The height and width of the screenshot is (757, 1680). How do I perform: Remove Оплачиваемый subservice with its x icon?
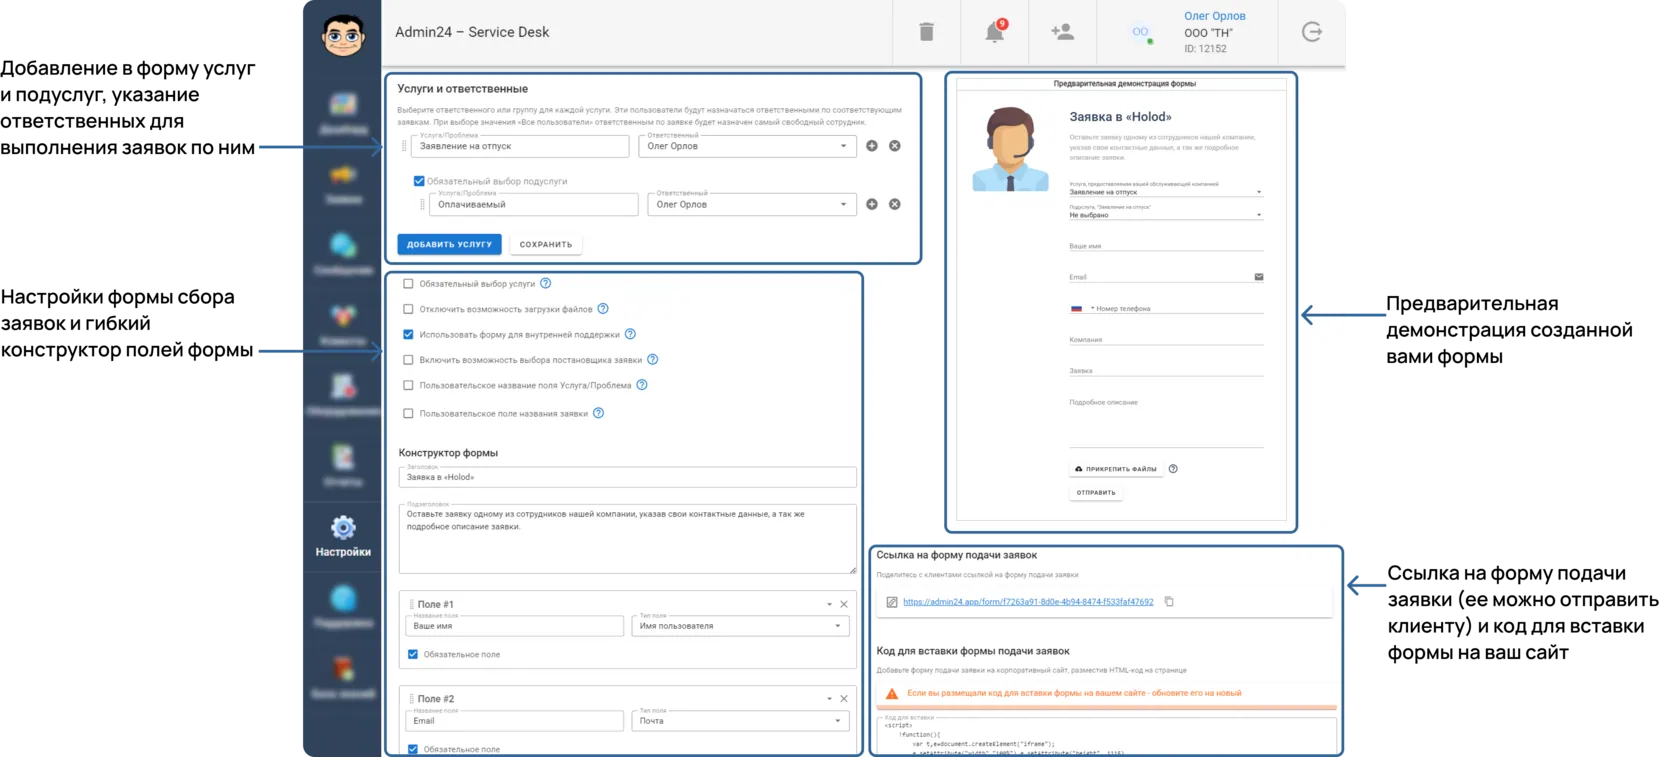(x=895, y=204)
